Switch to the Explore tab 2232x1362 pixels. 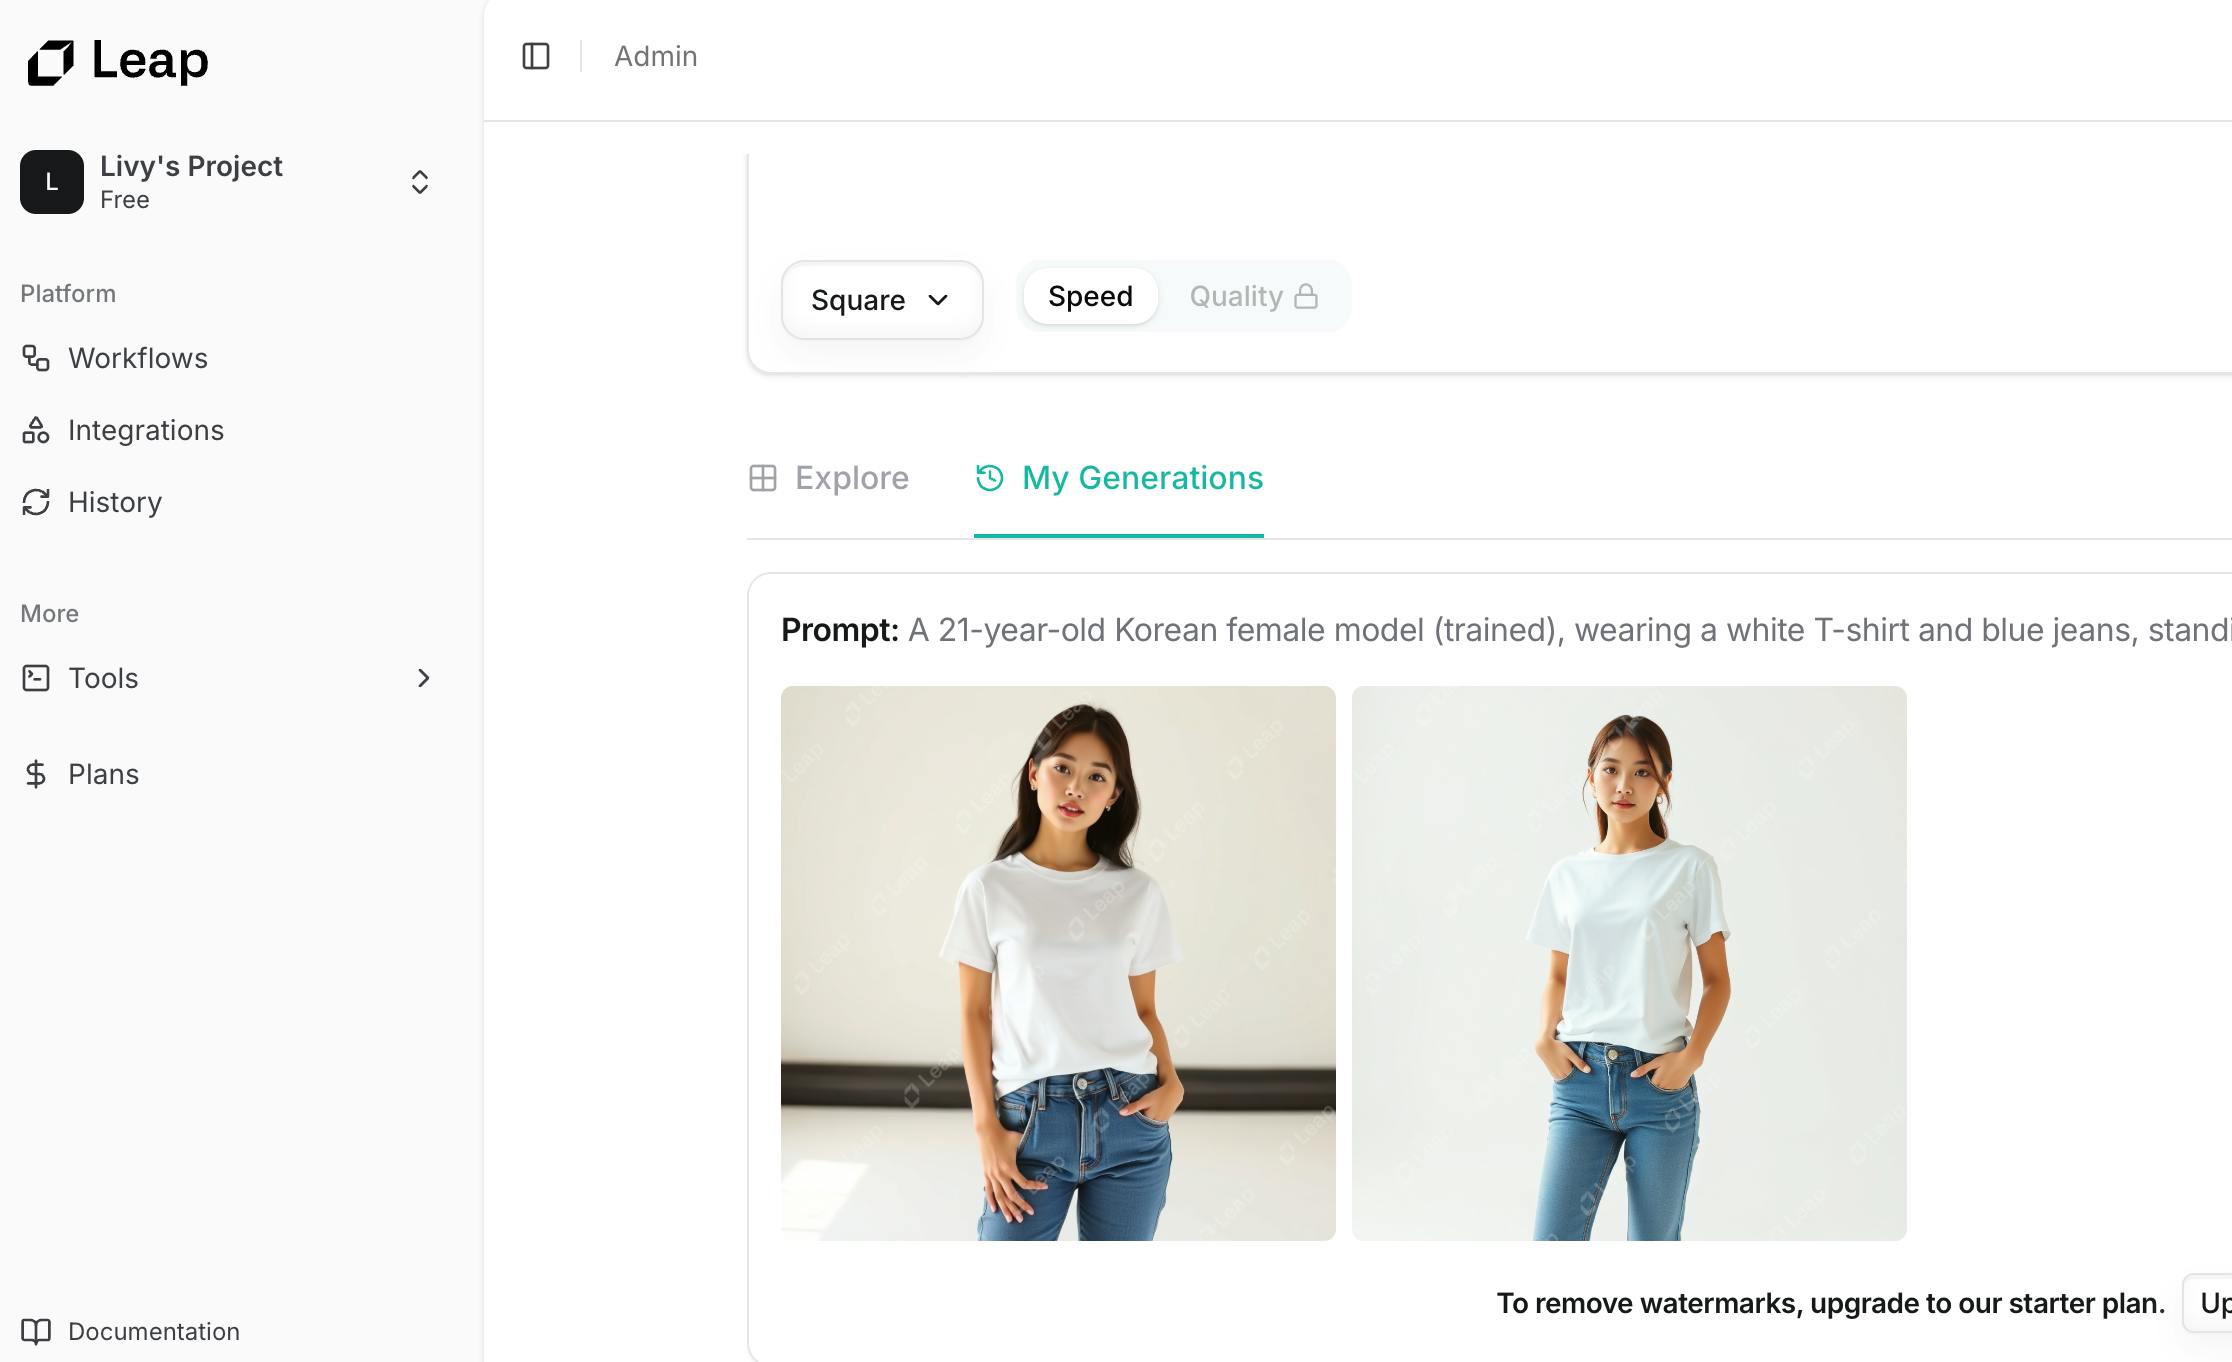(x=829, y=478)
